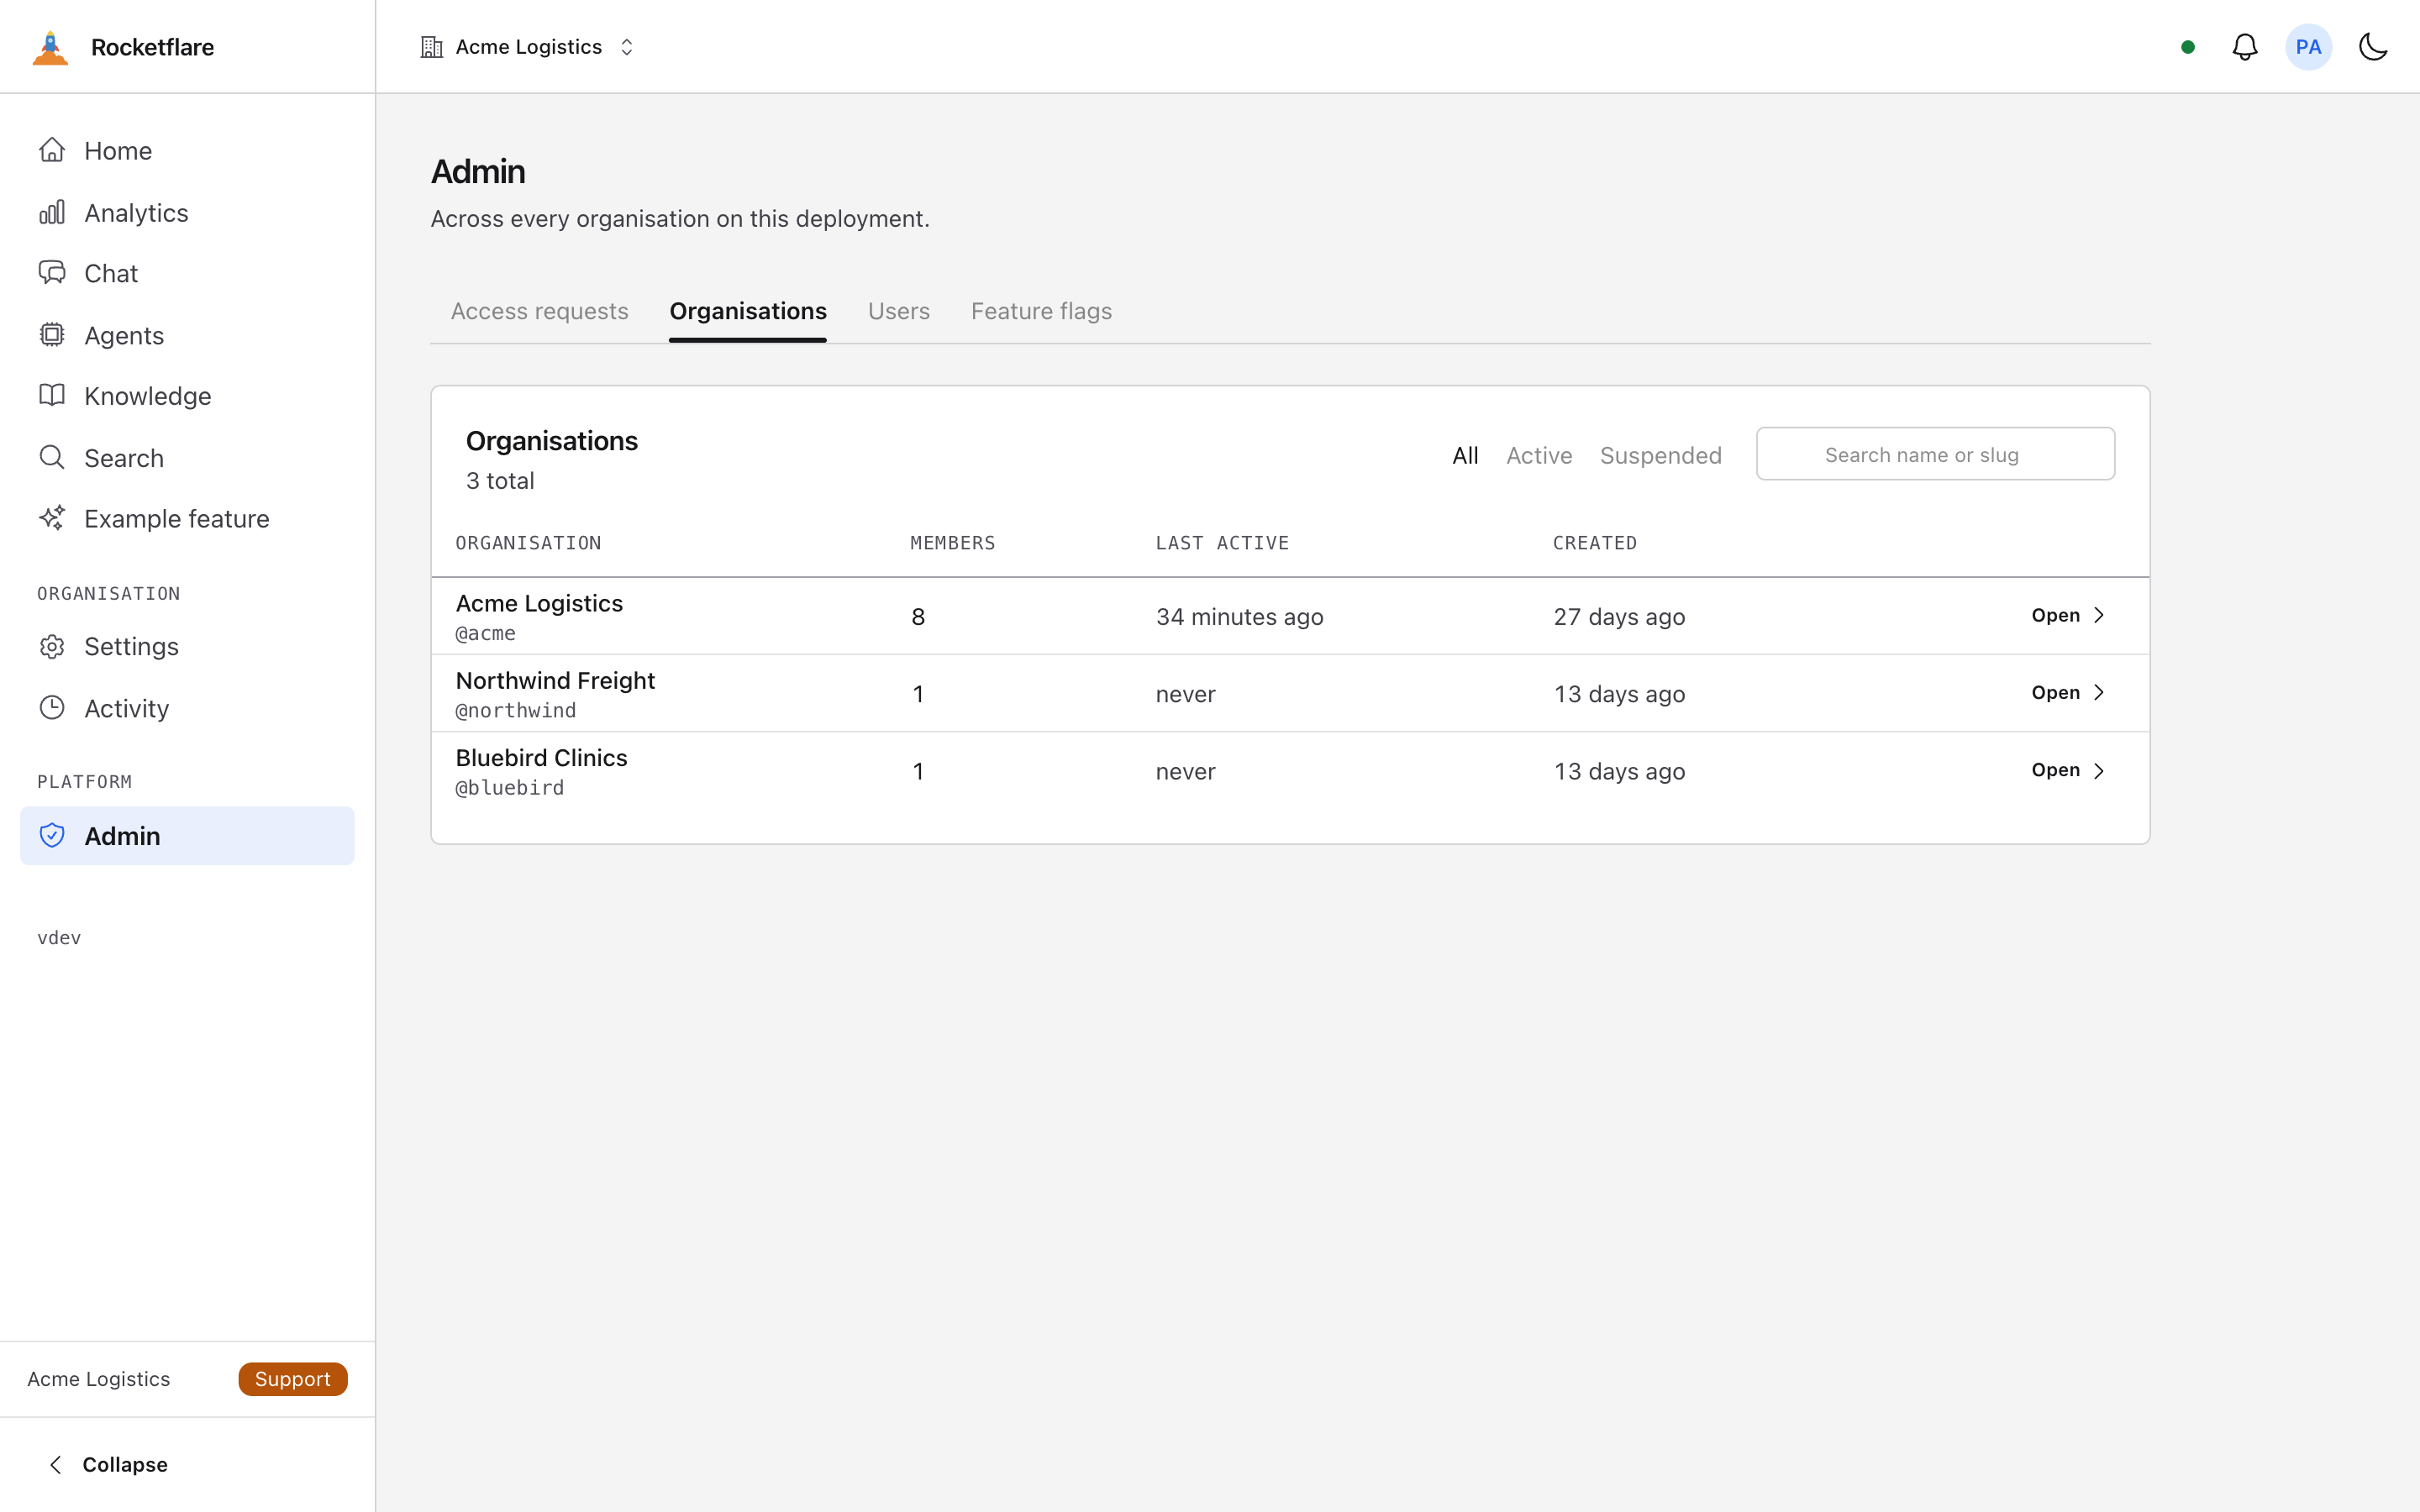The image size is (2420, 1512).
Task: Click the @acme slug
Action: click(485, 634)
